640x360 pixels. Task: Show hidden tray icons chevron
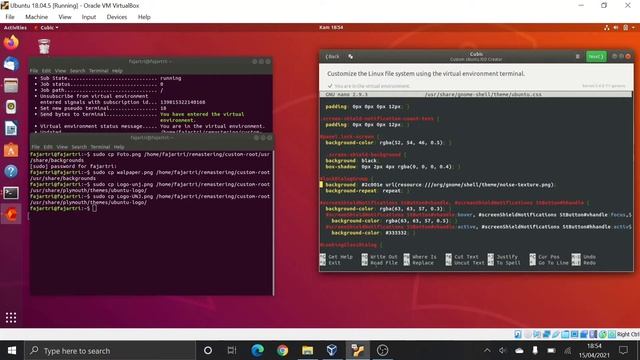487,350
